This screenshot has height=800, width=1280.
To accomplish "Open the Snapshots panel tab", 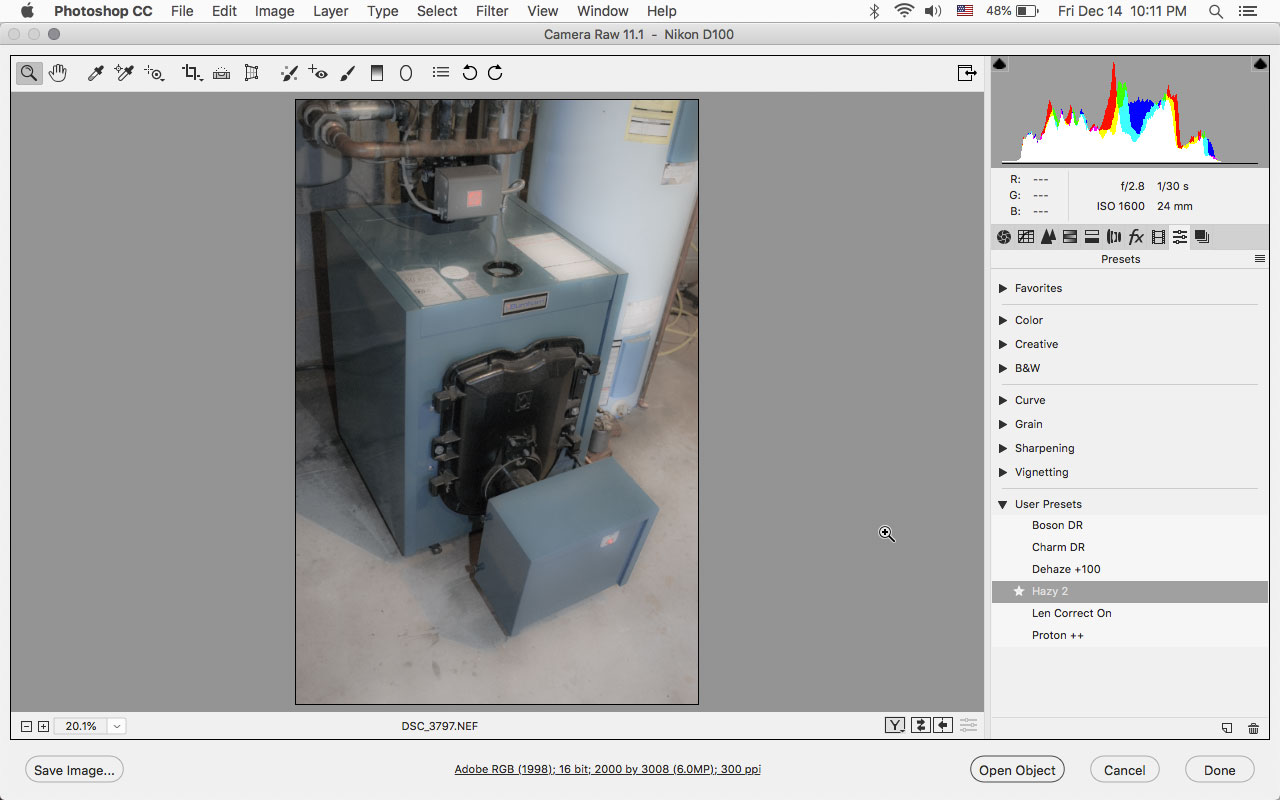I will click(1202, 237).
